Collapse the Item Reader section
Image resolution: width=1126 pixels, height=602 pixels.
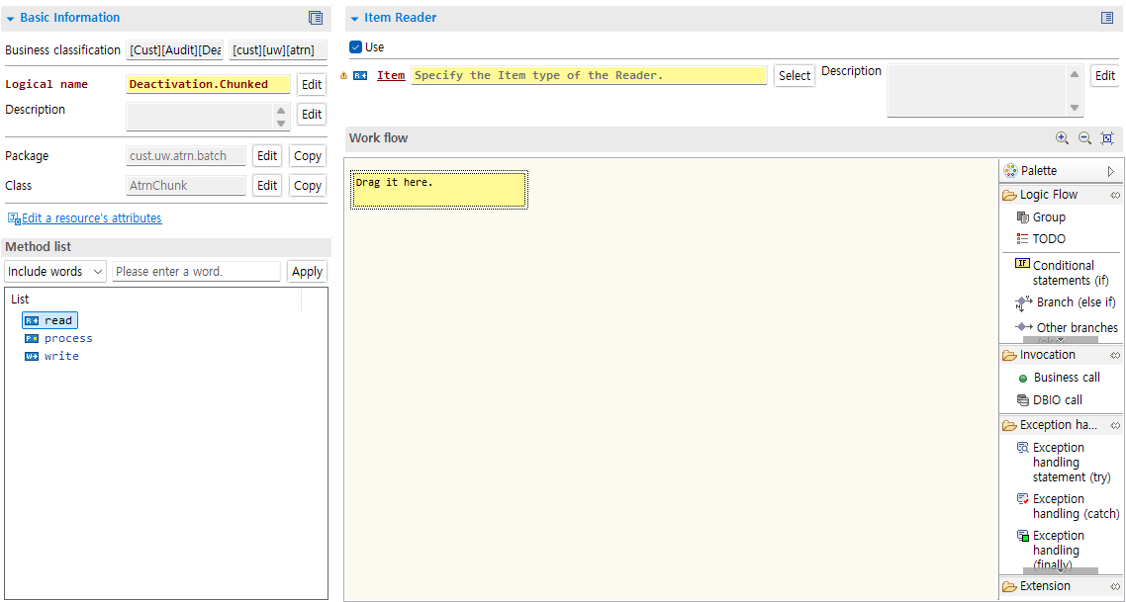point(355,18)
